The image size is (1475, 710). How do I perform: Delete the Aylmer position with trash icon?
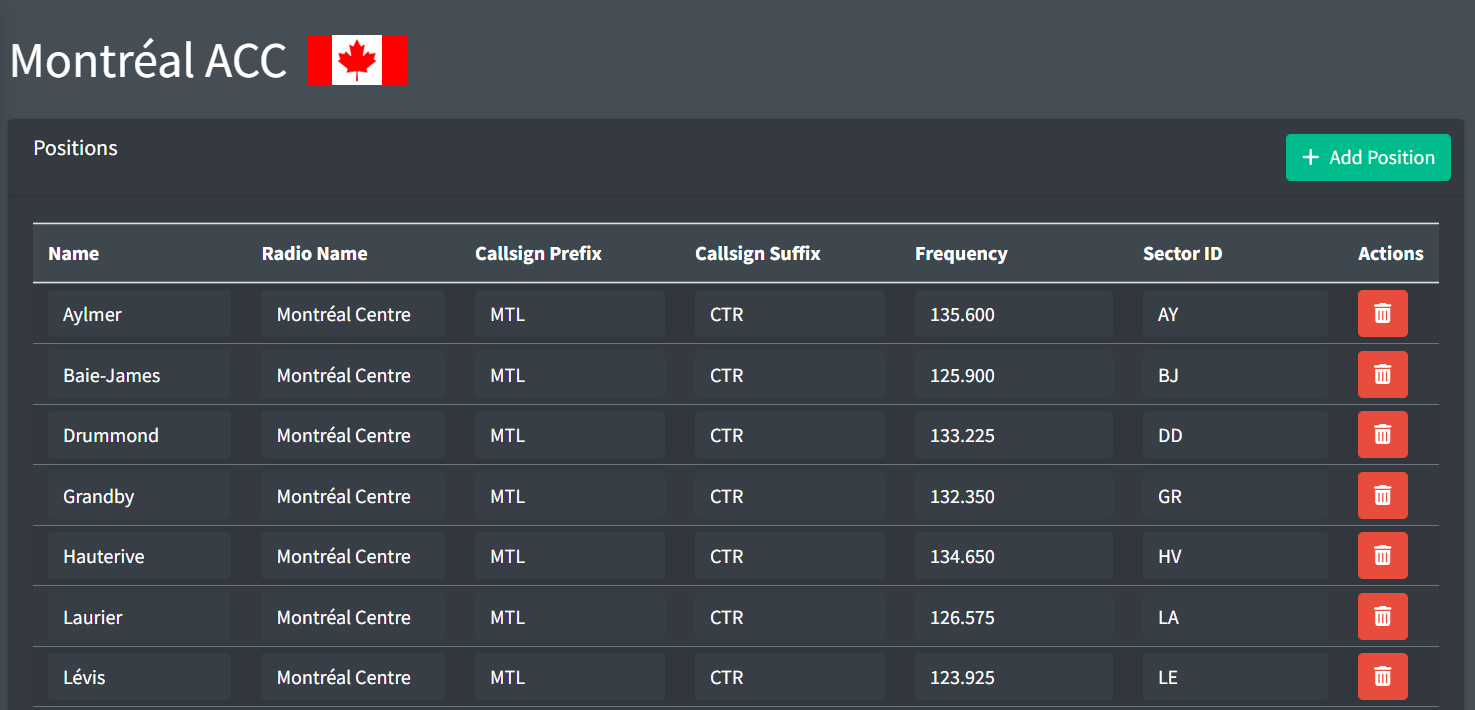pos(1382,314)
